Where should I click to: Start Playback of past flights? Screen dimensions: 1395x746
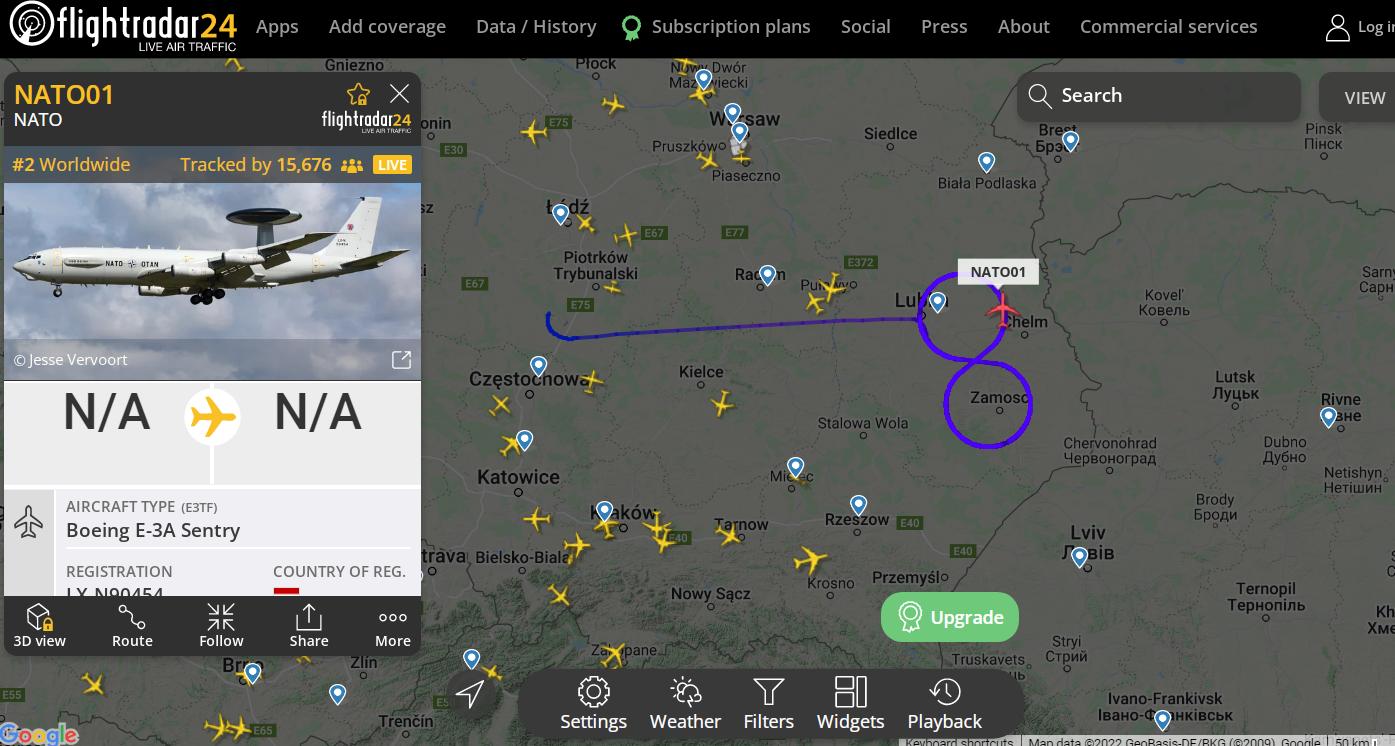click(944, 704)
